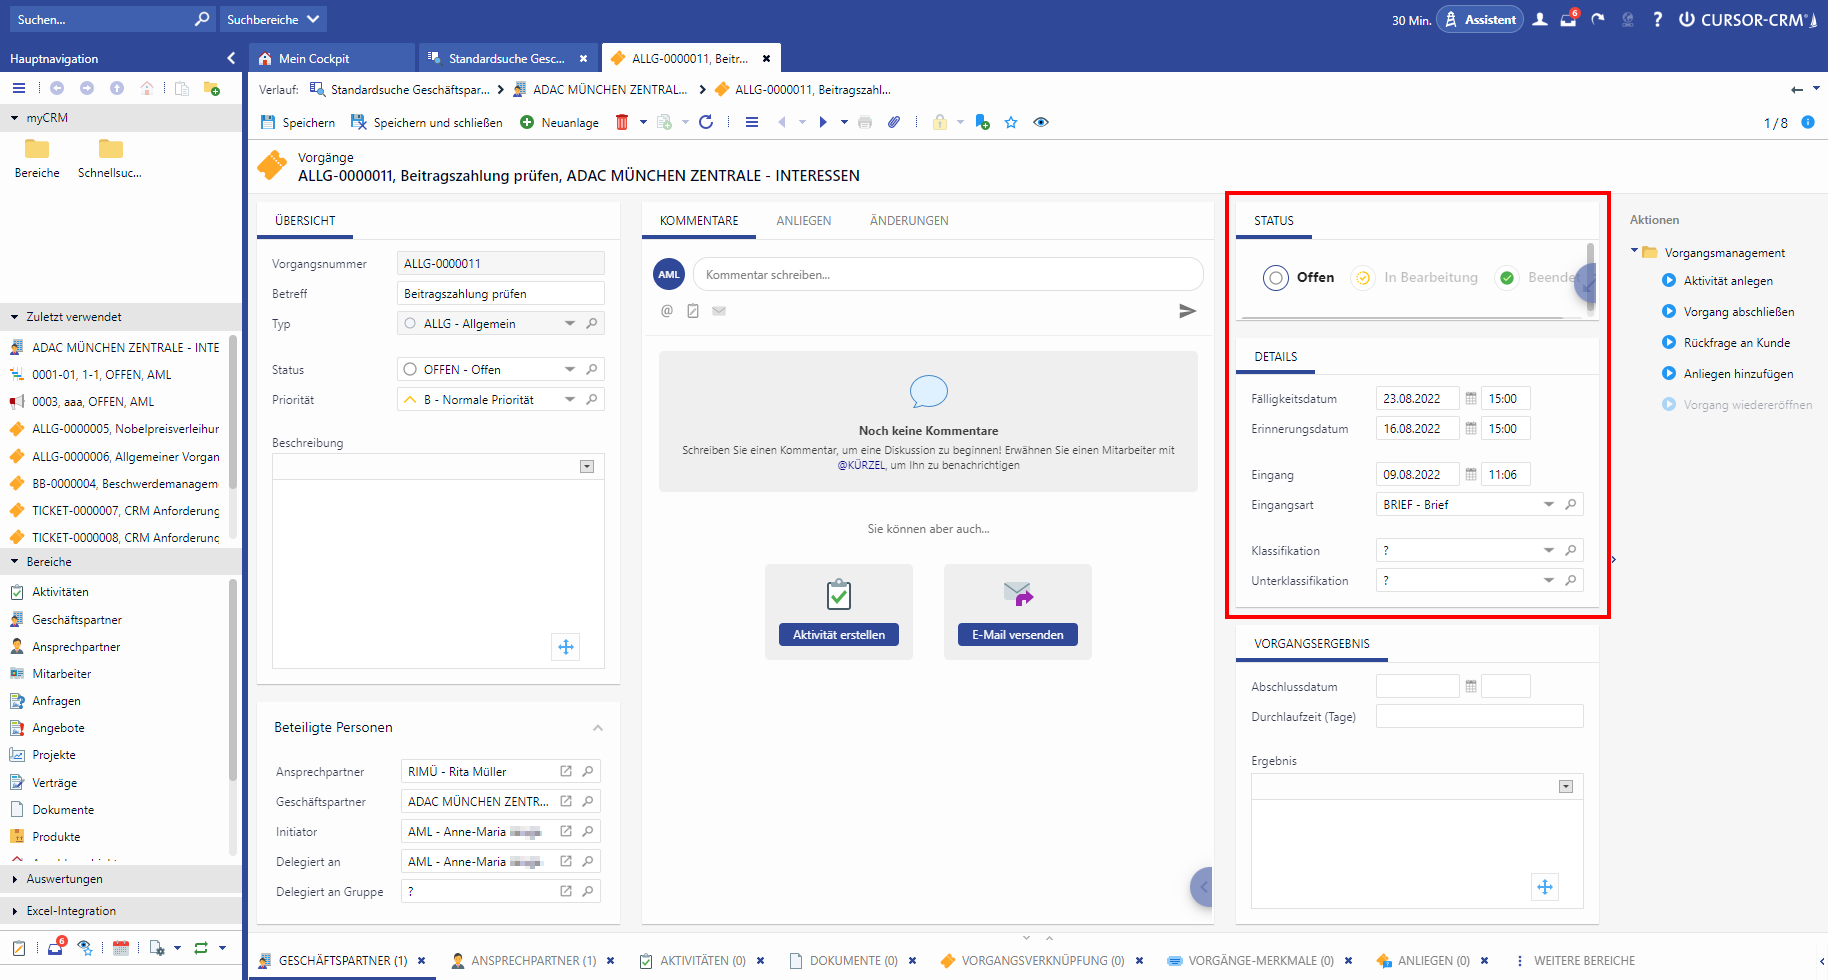Viewport: 1828px width, 980px height.
Task: Click the paperclip attachment icon
Action: [894, 122]
